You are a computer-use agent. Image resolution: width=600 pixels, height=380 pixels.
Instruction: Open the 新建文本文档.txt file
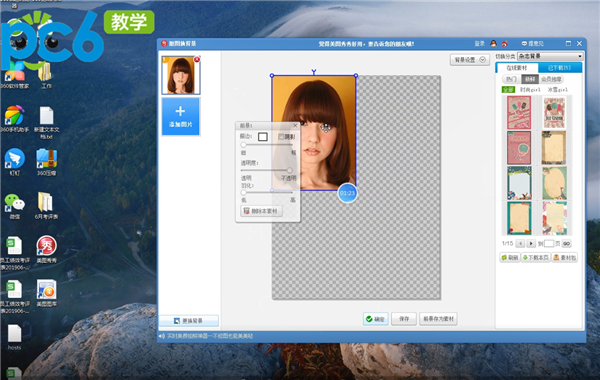pyautogui.click(x=46, y=122)
